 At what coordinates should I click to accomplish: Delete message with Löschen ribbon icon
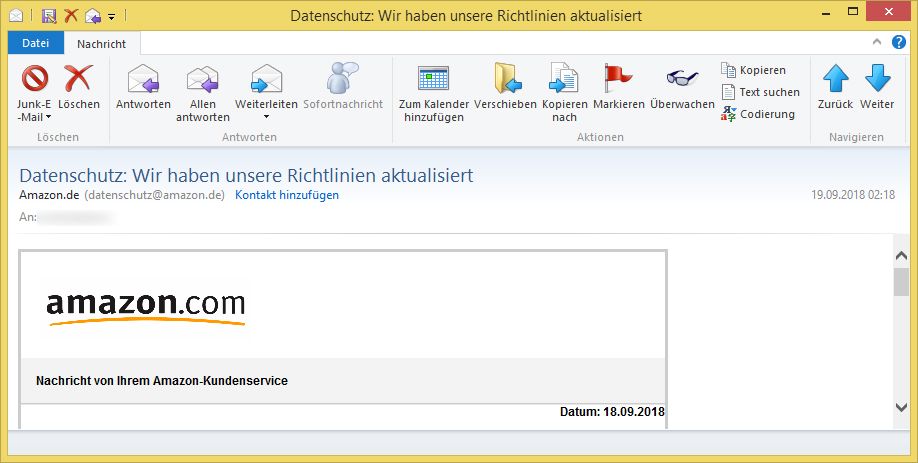[79, 78]
